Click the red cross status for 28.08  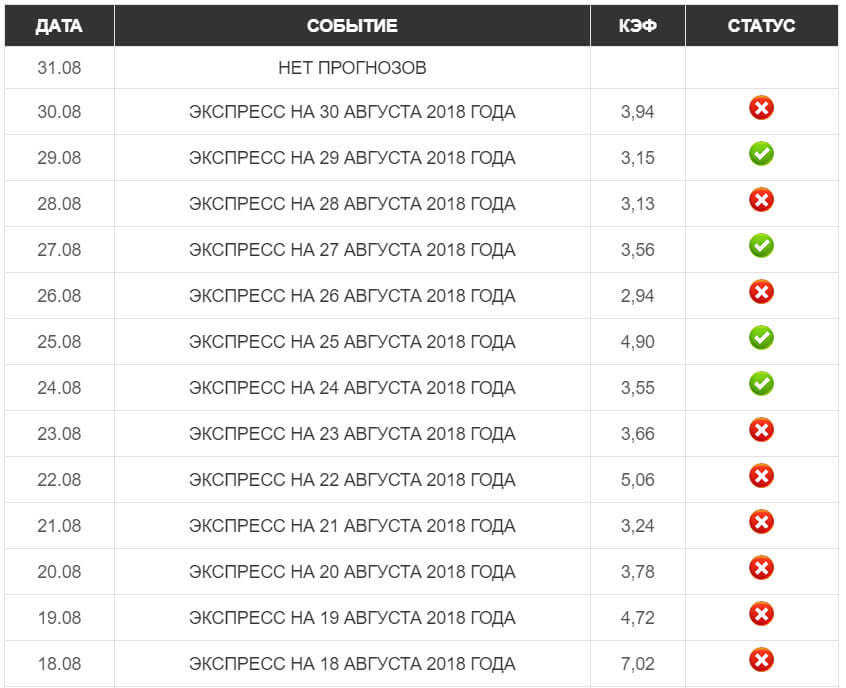pos(761,201)
